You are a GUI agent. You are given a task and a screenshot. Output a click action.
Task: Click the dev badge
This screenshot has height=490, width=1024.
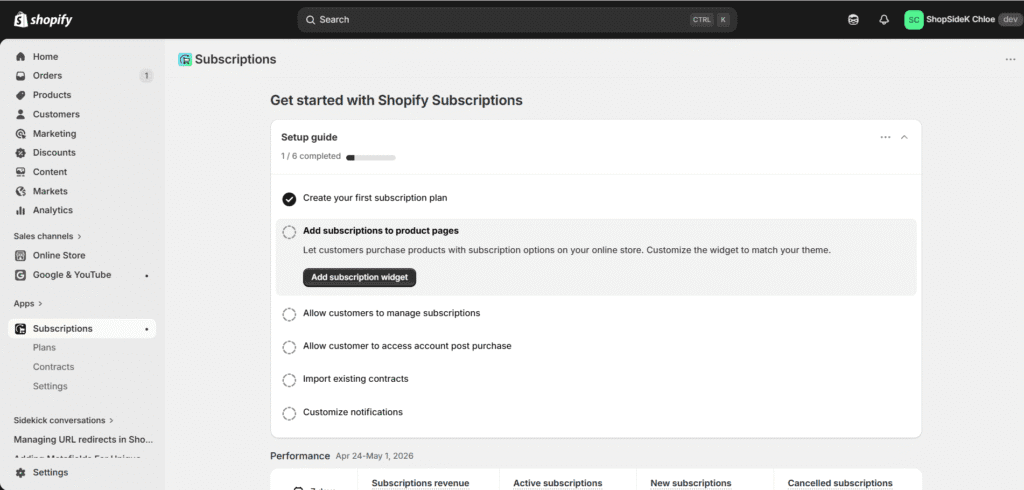(1010, 20)
